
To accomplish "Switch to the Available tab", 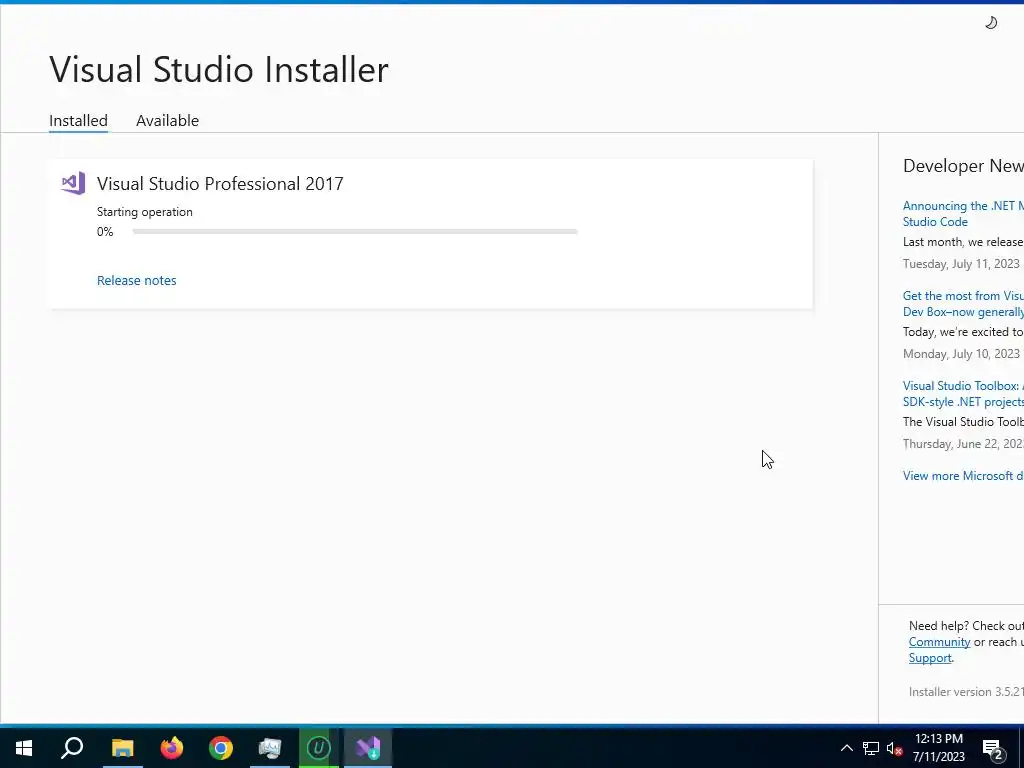I will point(167,121).
